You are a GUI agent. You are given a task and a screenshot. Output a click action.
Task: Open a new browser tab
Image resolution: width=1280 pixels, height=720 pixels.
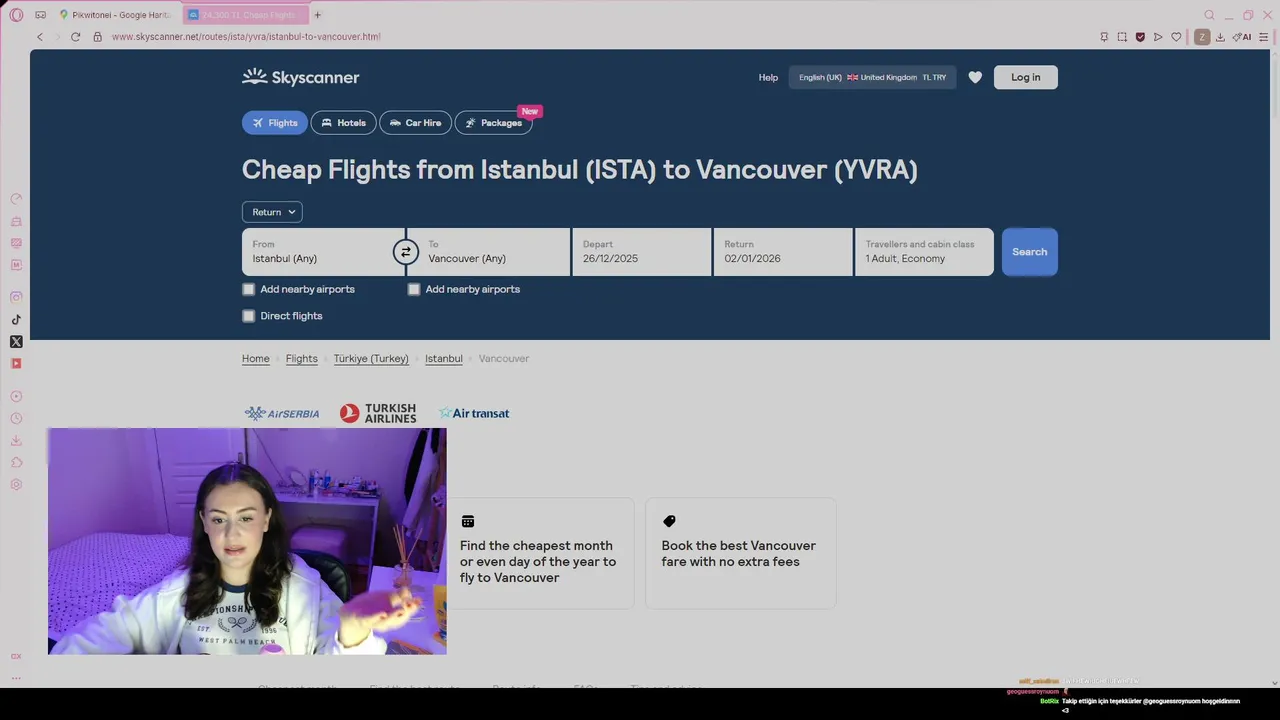(318, 15)
